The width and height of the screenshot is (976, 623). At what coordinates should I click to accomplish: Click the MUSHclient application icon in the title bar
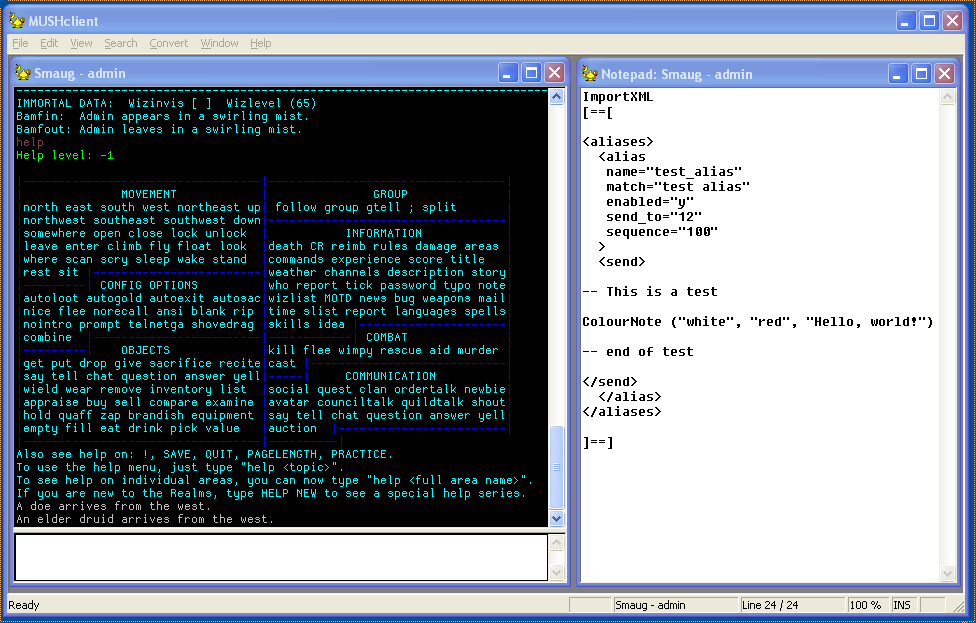click(x=17, y=20)
